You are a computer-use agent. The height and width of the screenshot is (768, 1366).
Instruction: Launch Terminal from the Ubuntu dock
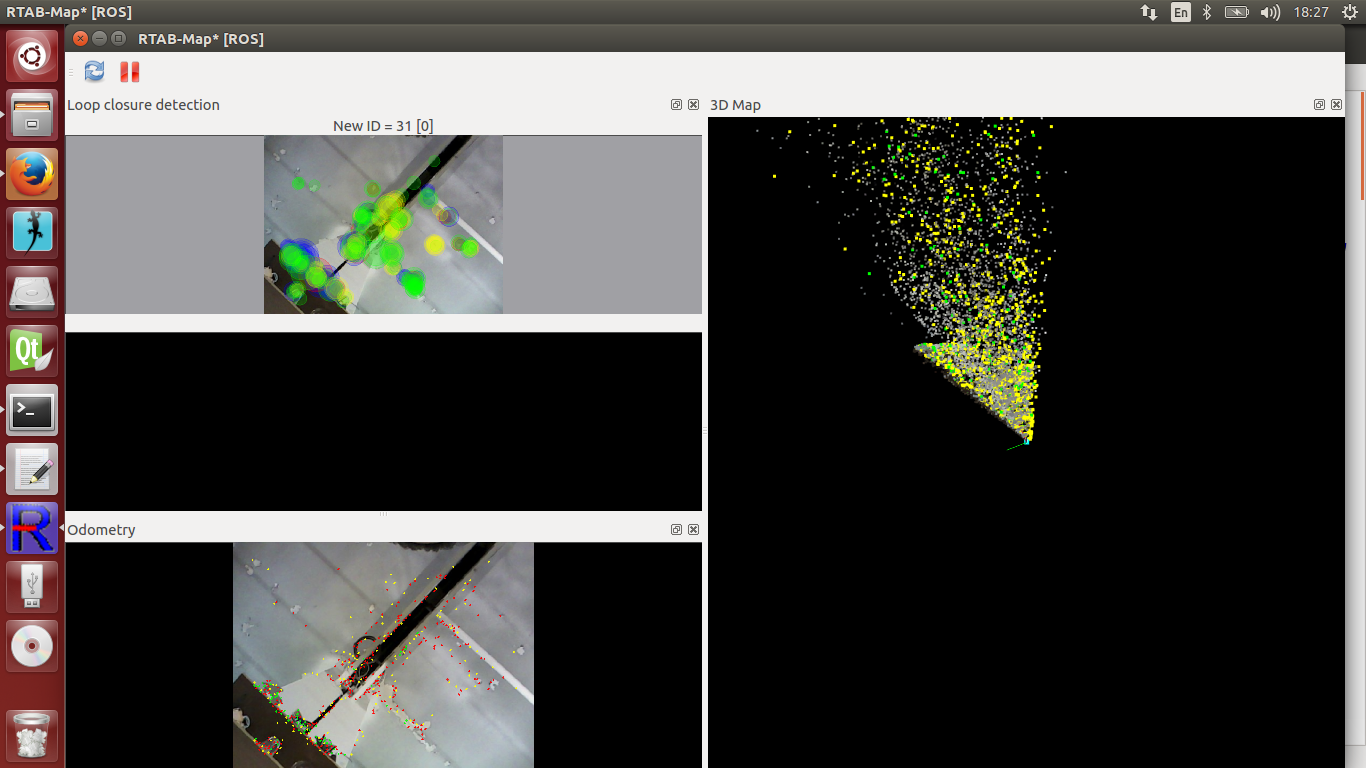(32, 410)
